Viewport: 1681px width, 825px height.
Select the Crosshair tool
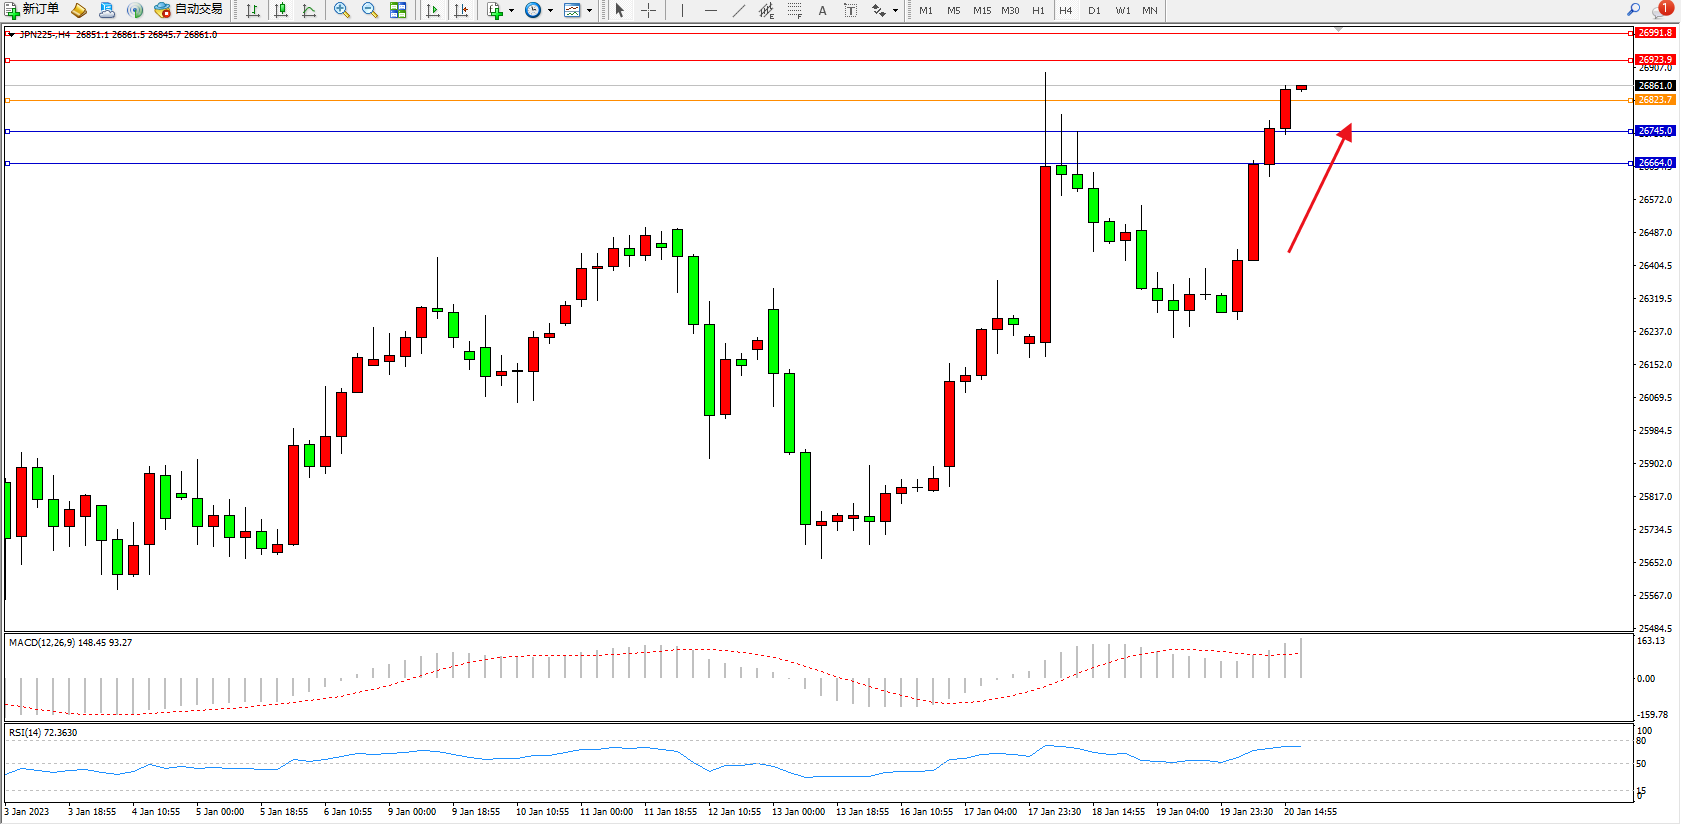coord(648,10)
